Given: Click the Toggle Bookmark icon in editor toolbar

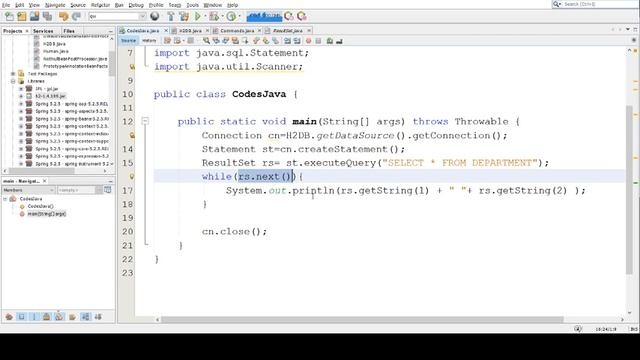Looking at the screenshot, I should click(275, 41).
